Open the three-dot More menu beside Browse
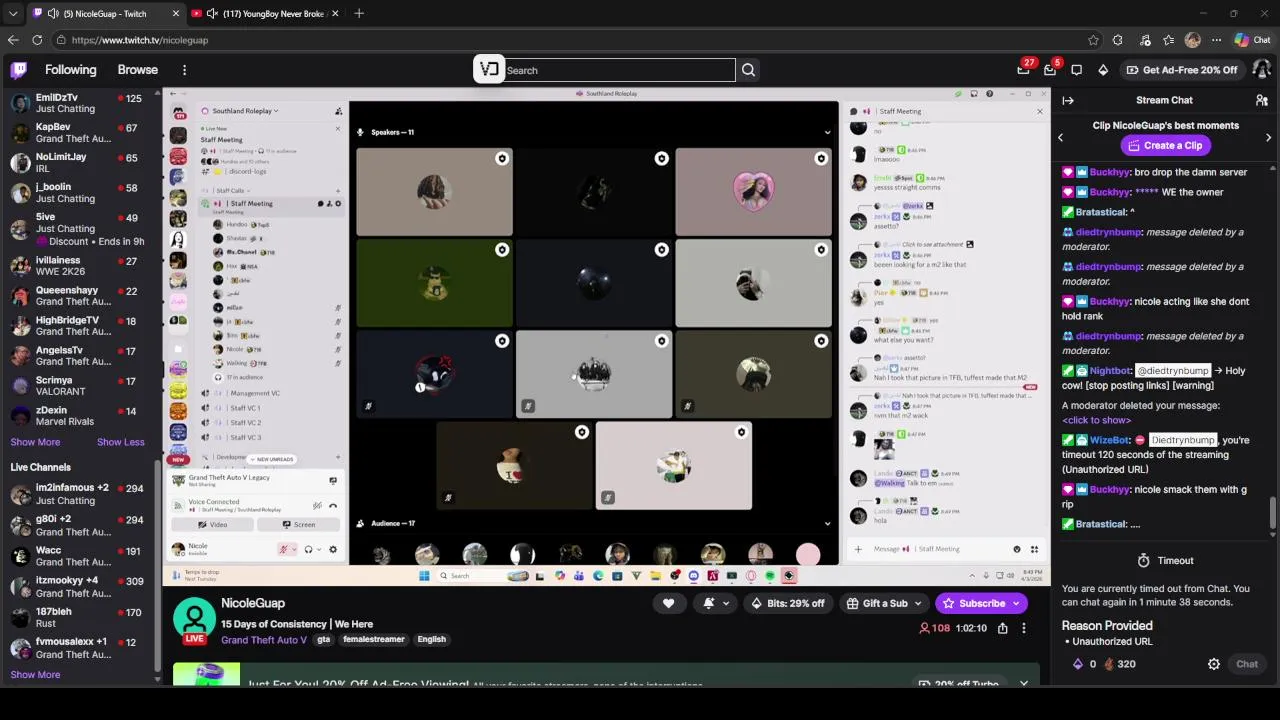Viewport: 1280px width, 720px height. point(184,70)
